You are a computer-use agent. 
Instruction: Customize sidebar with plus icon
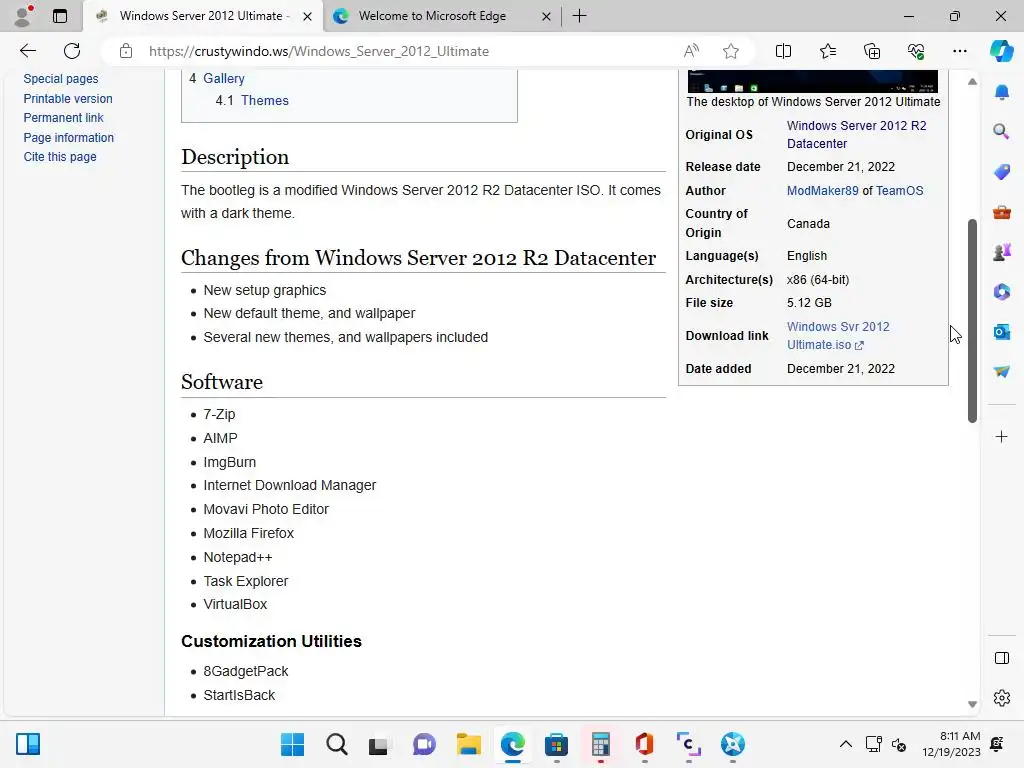[x=1002, y=436]
